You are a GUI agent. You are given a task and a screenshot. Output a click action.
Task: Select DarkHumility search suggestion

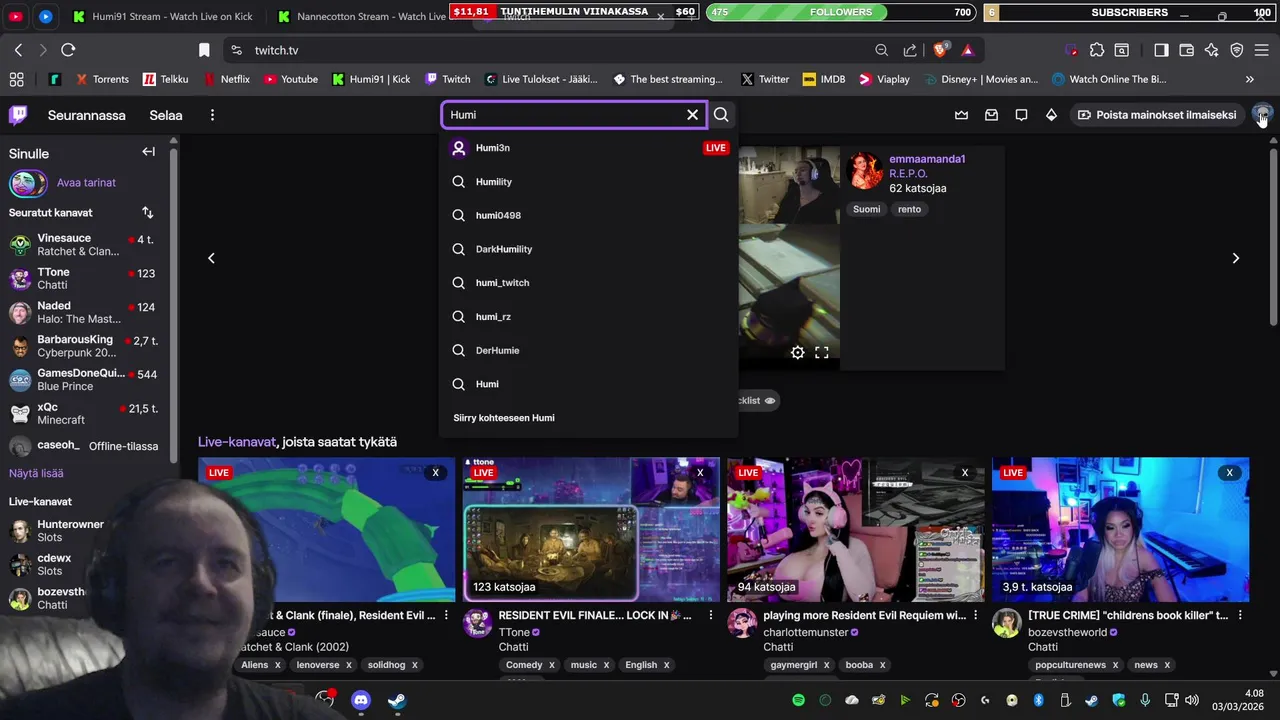(x=589, y=249)
